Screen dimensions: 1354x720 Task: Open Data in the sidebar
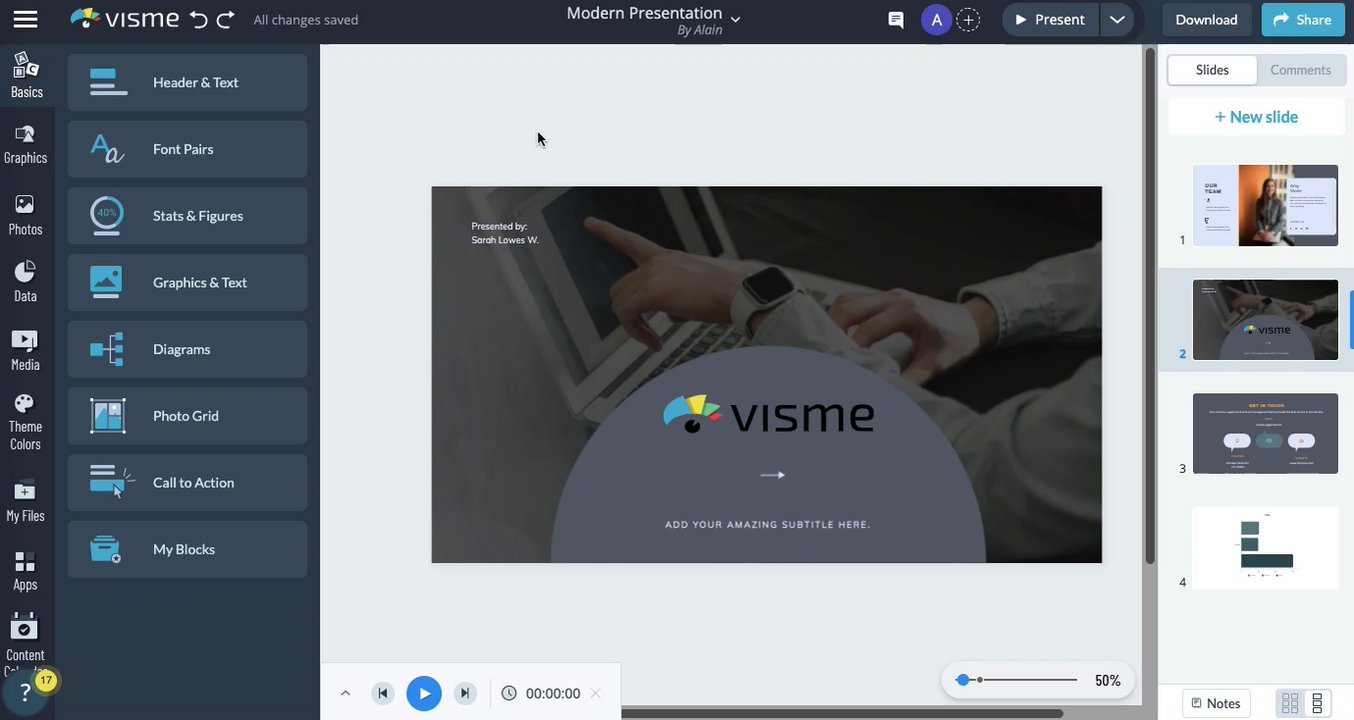[26, 282]
